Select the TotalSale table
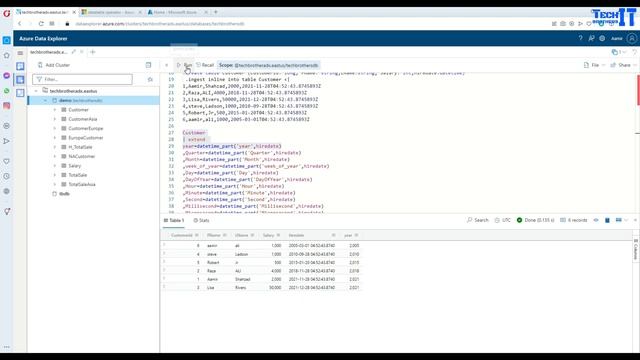The image size is (640, 360). (x=78, y=175)
